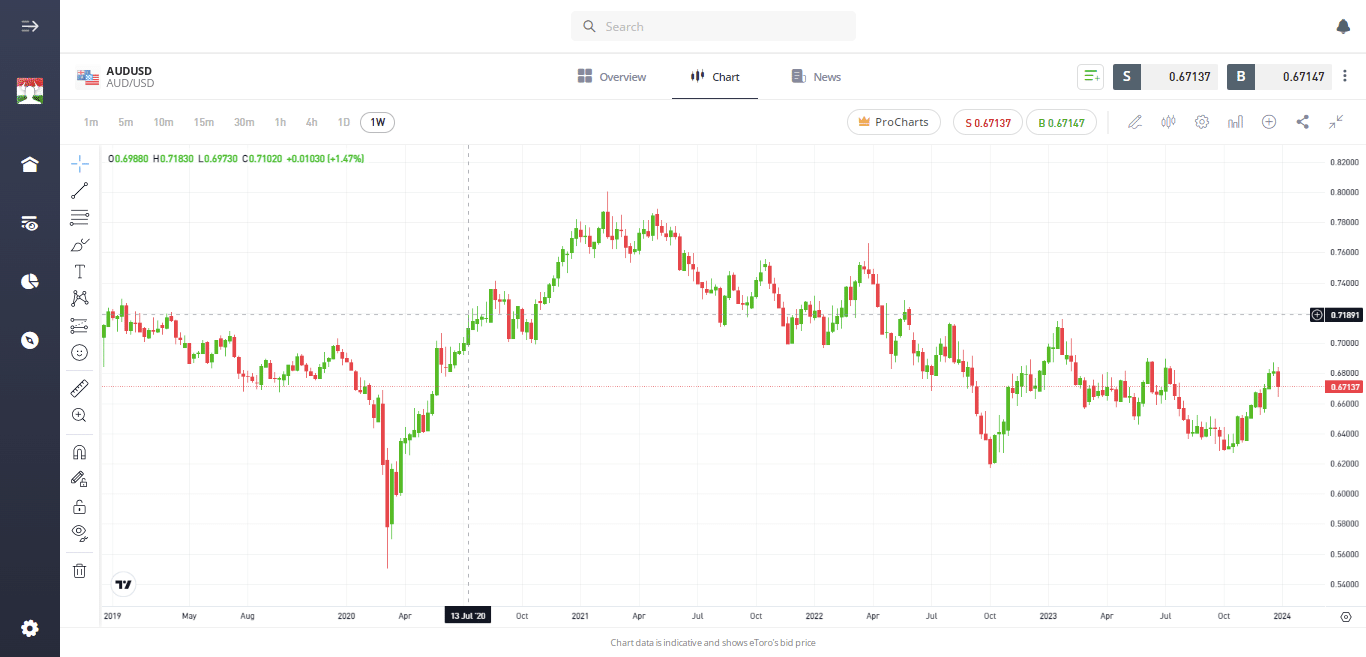Hide all drawings using the eye toggle
Screen dimensions: 1366x657
point(79,533)
